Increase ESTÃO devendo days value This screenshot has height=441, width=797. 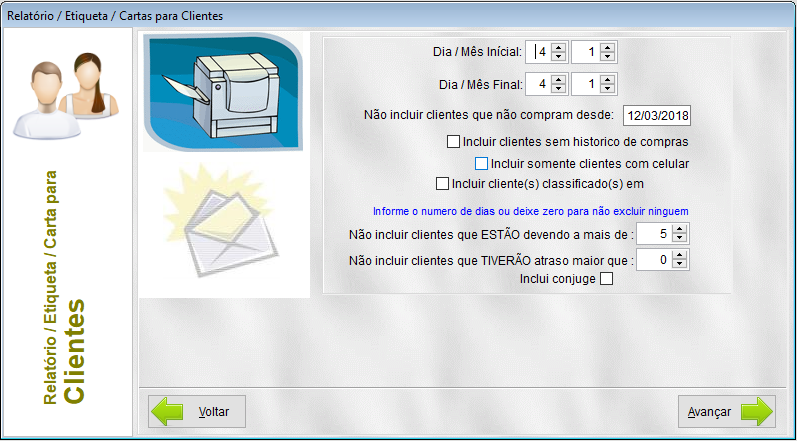tap(679, 230)
